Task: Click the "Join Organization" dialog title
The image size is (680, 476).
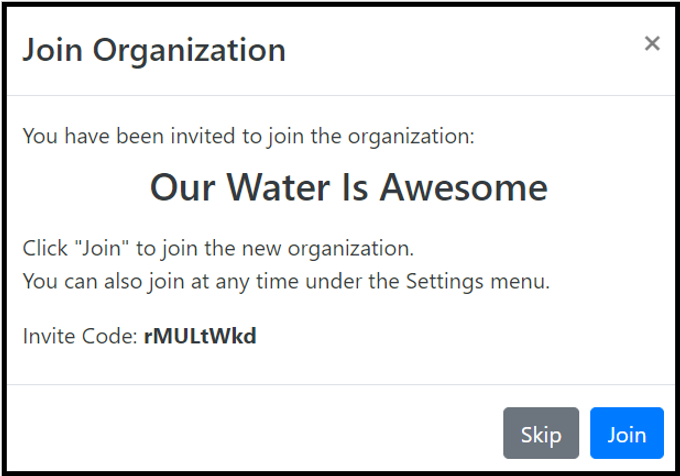Action: 154,50
